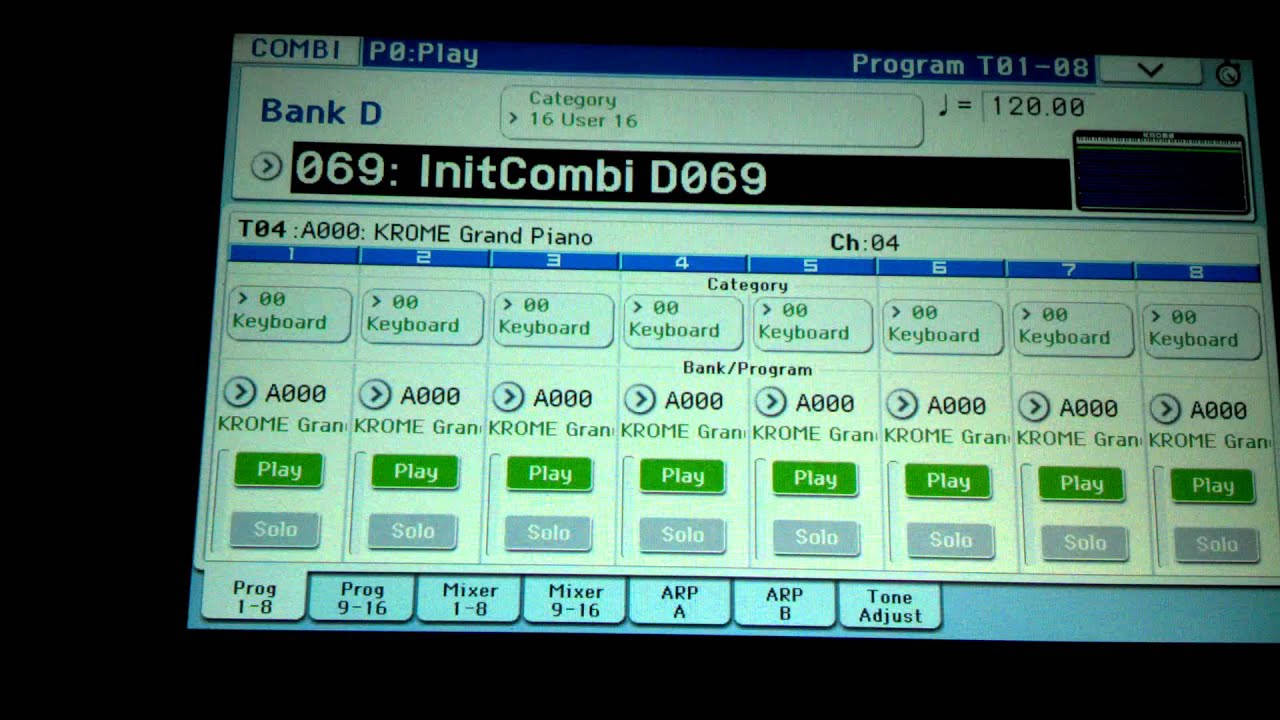Go to the ARP A tab
Viewport: 1280px width, 720px height.
pyautogui.click(x=680, y=602)
